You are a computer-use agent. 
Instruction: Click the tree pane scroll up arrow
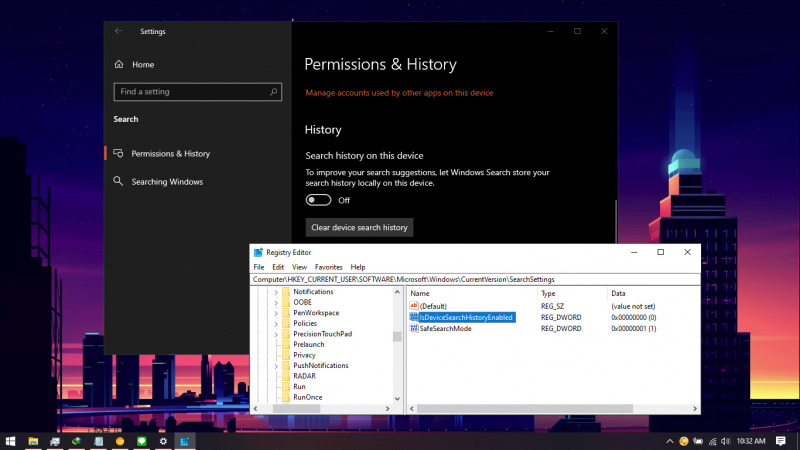point(397,292)
